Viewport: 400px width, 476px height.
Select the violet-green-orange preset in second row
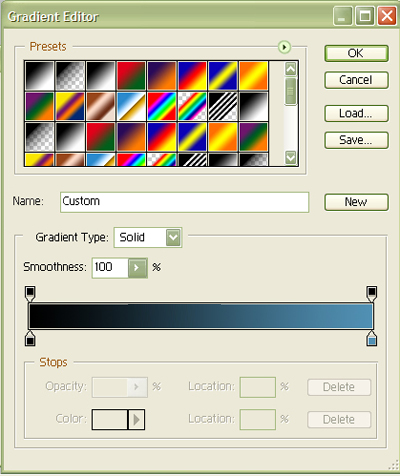[x=40, y=107]
